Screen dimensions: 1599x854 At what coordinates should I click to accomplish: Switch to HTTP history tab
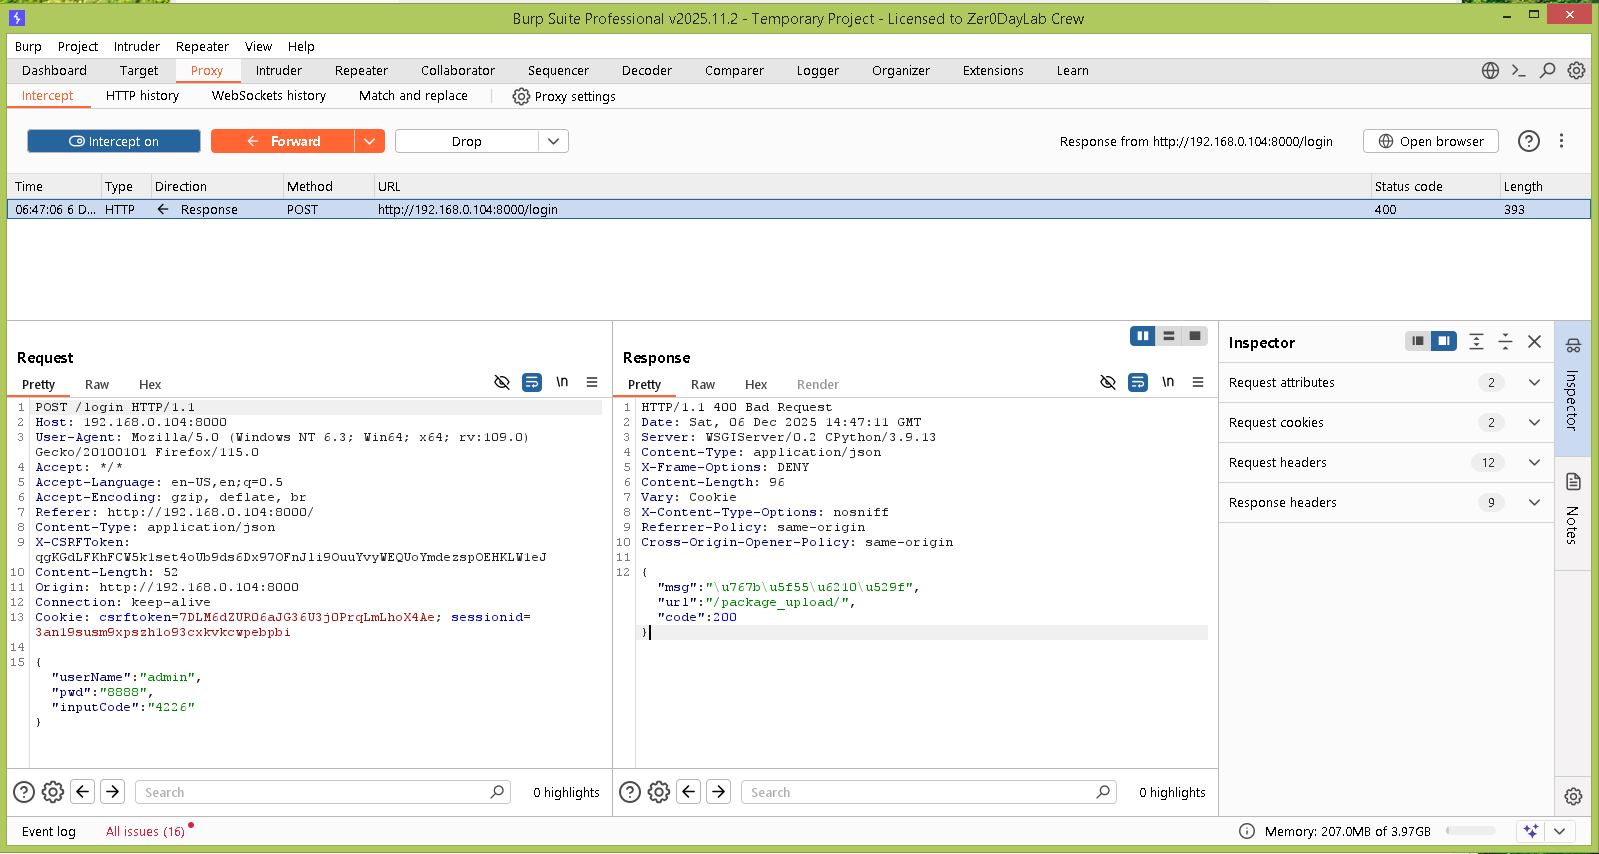pos(142,96)
